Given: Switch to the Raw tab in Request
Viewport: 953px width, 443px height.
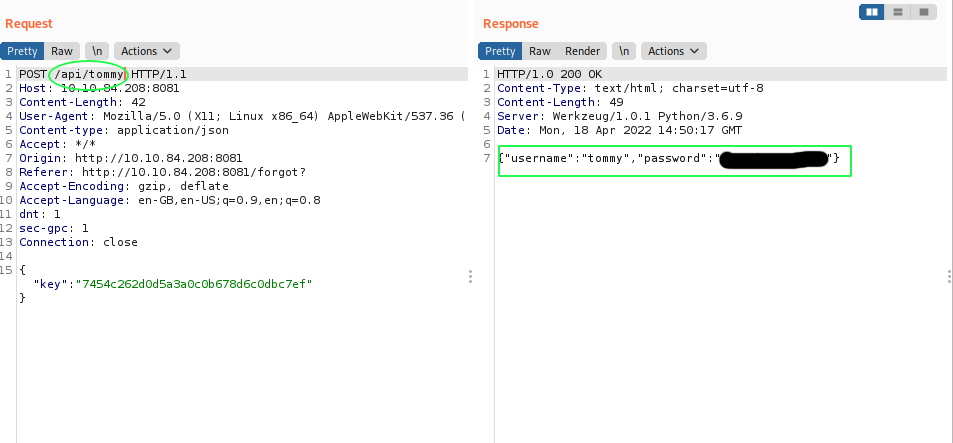Looking at the screenshot, I should (x=62, y=51).
